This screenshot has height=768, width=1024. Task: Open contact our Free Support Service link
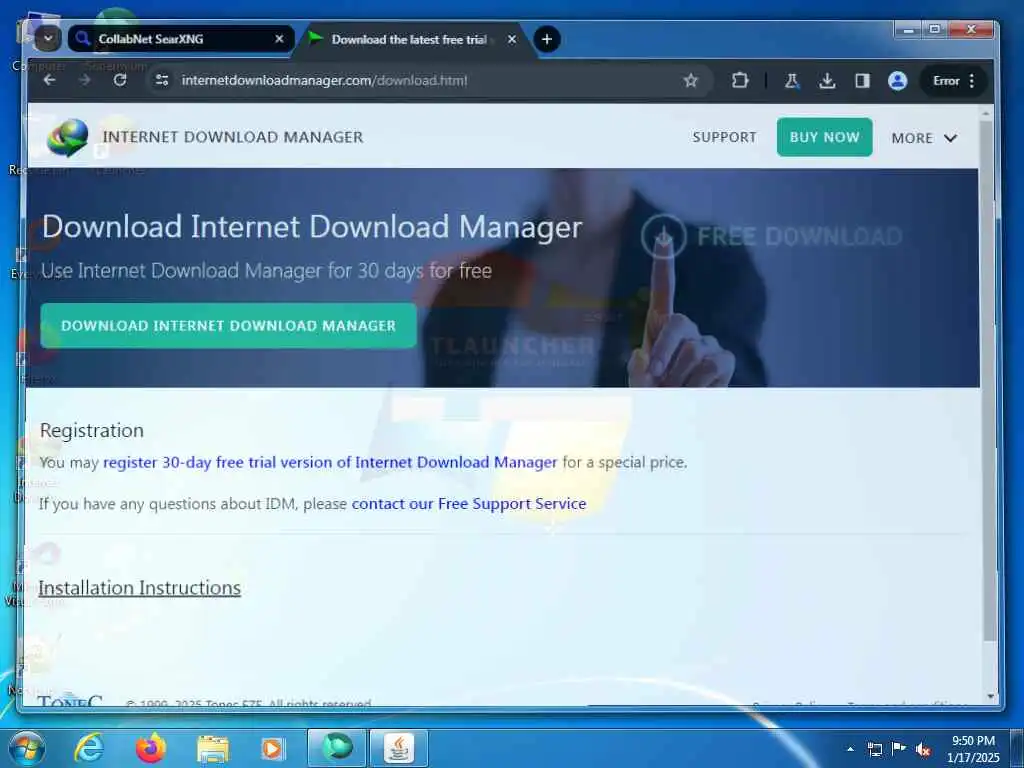(469, 504)
